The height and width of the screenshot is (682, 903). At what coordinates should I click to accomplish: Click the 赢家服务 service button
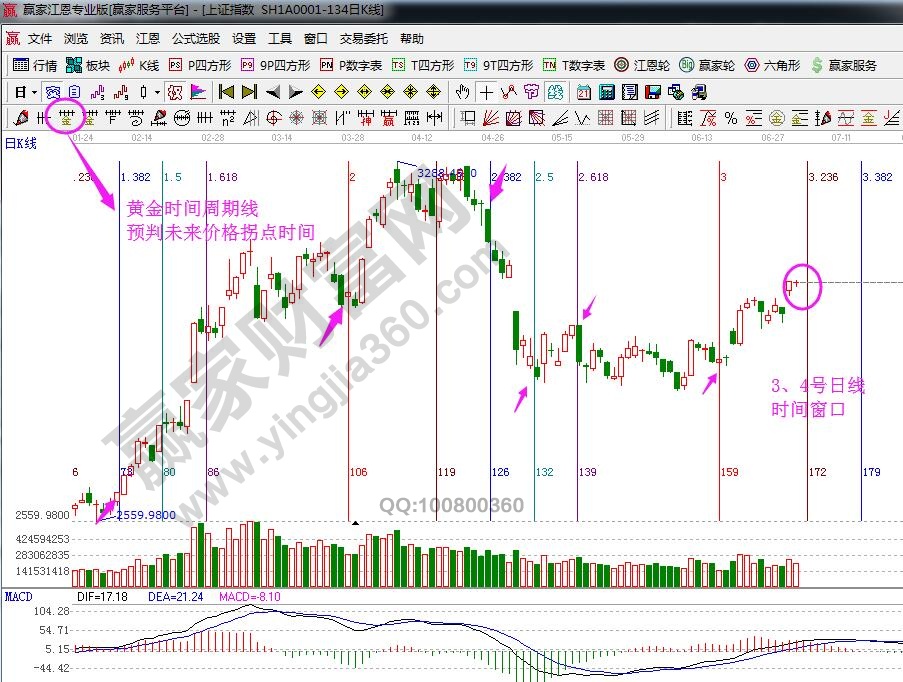(844, 65)
